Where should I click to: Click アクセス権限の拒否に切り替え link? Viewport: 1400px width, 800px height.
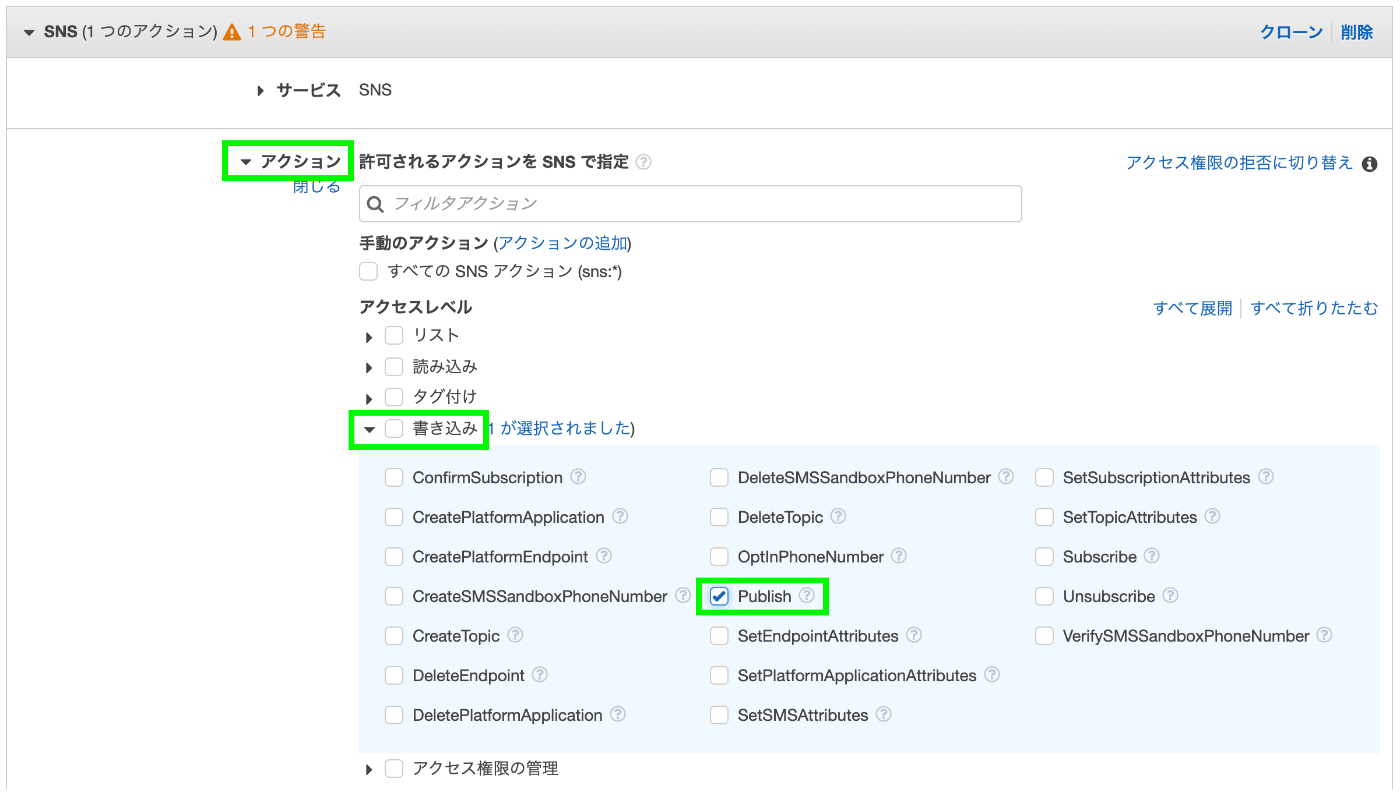[1239, 162]
